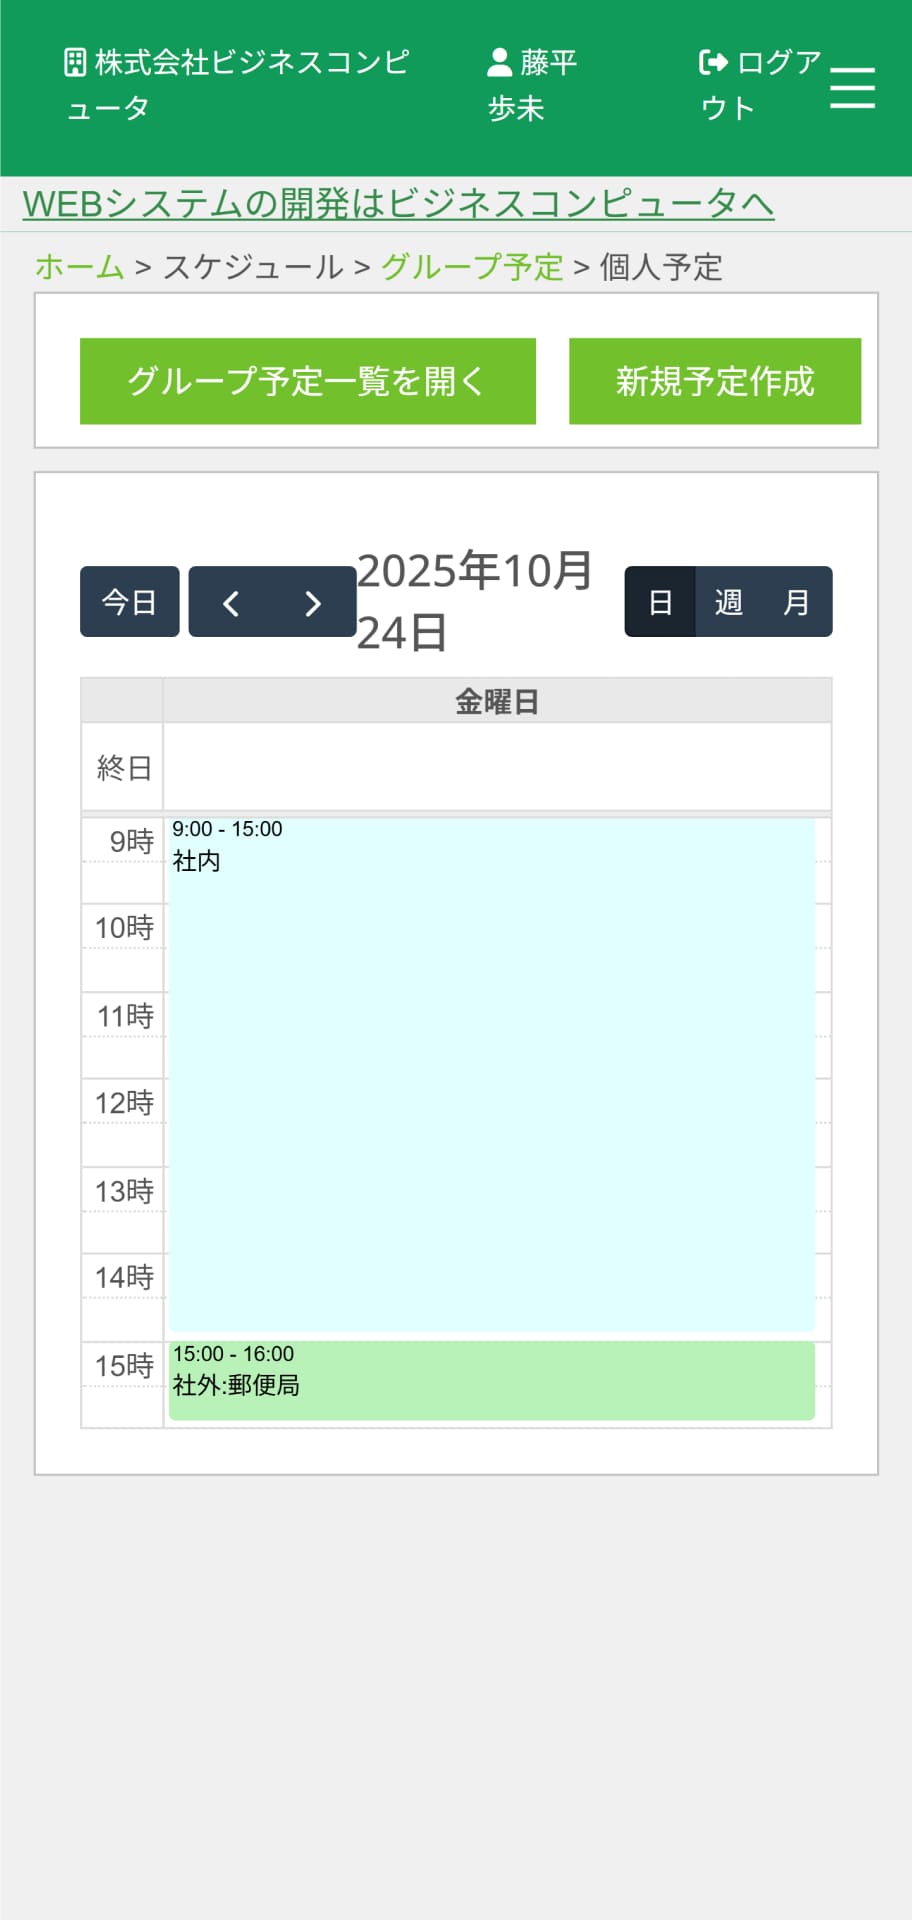Click the user profile icon
This screenshot has width=912, height=1920.
[499, 63]
